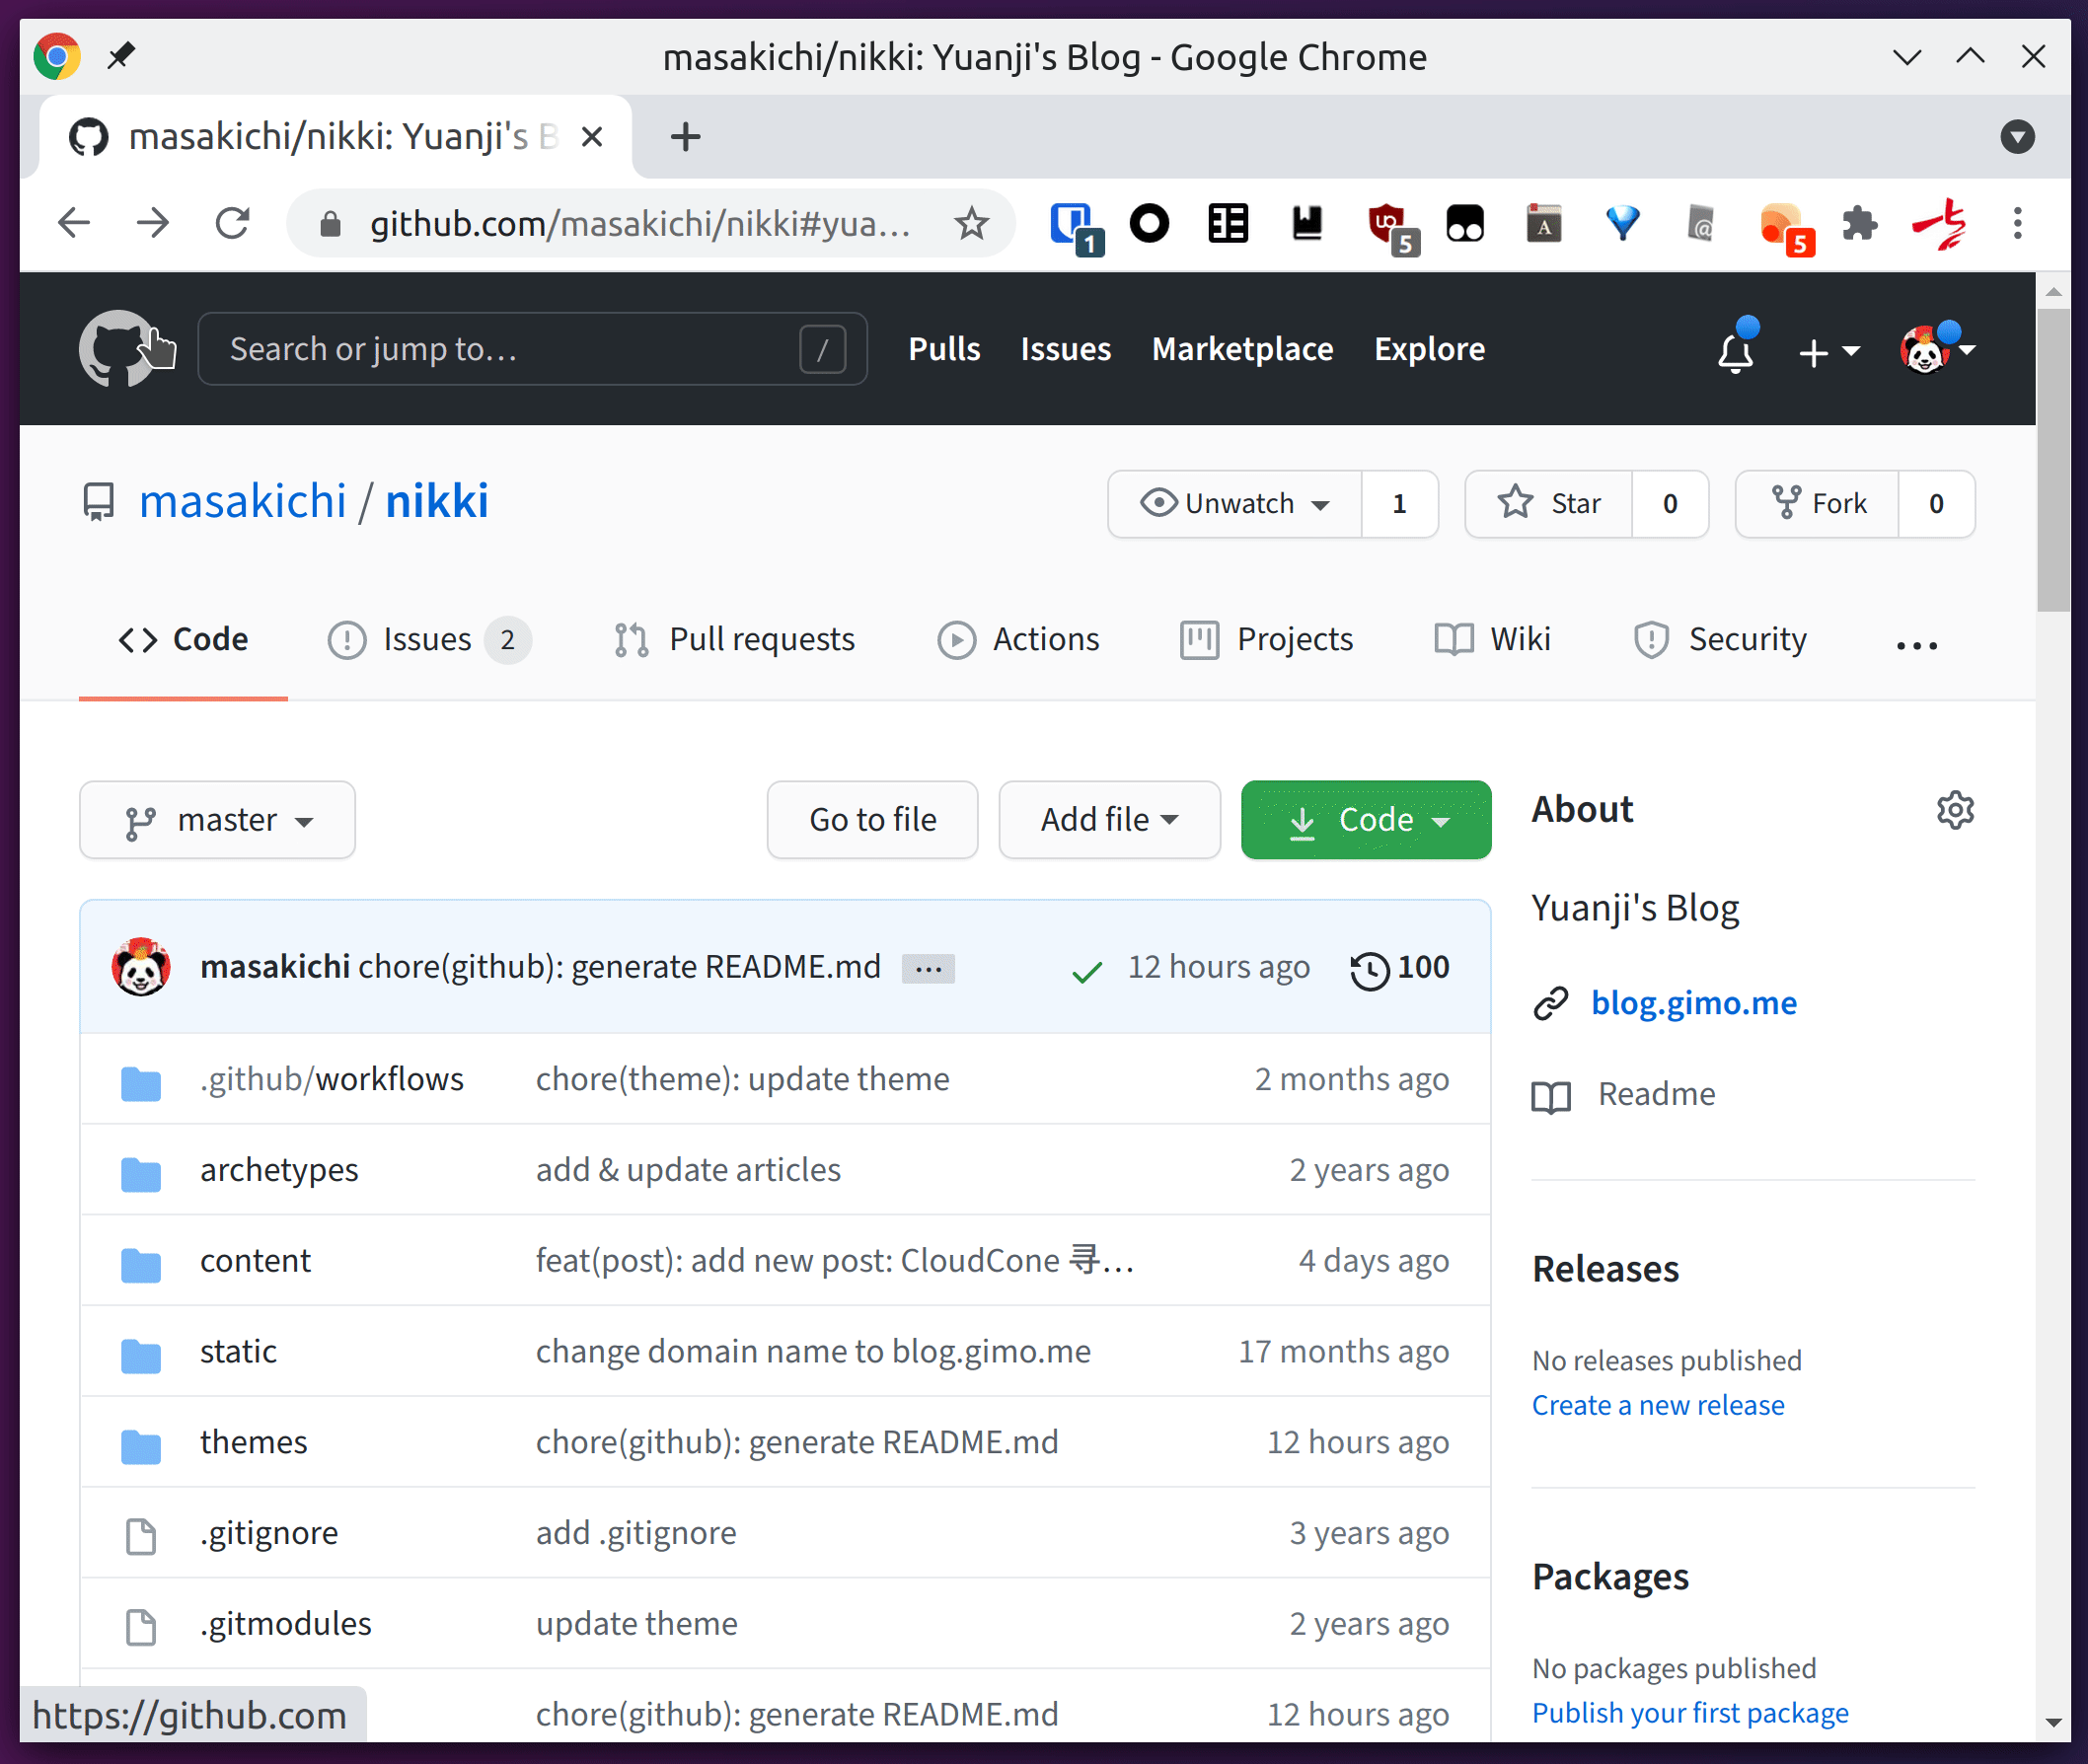Viewport: 2088px width, 1764px height.
Task: Reload the page
Action: point(232,224)
